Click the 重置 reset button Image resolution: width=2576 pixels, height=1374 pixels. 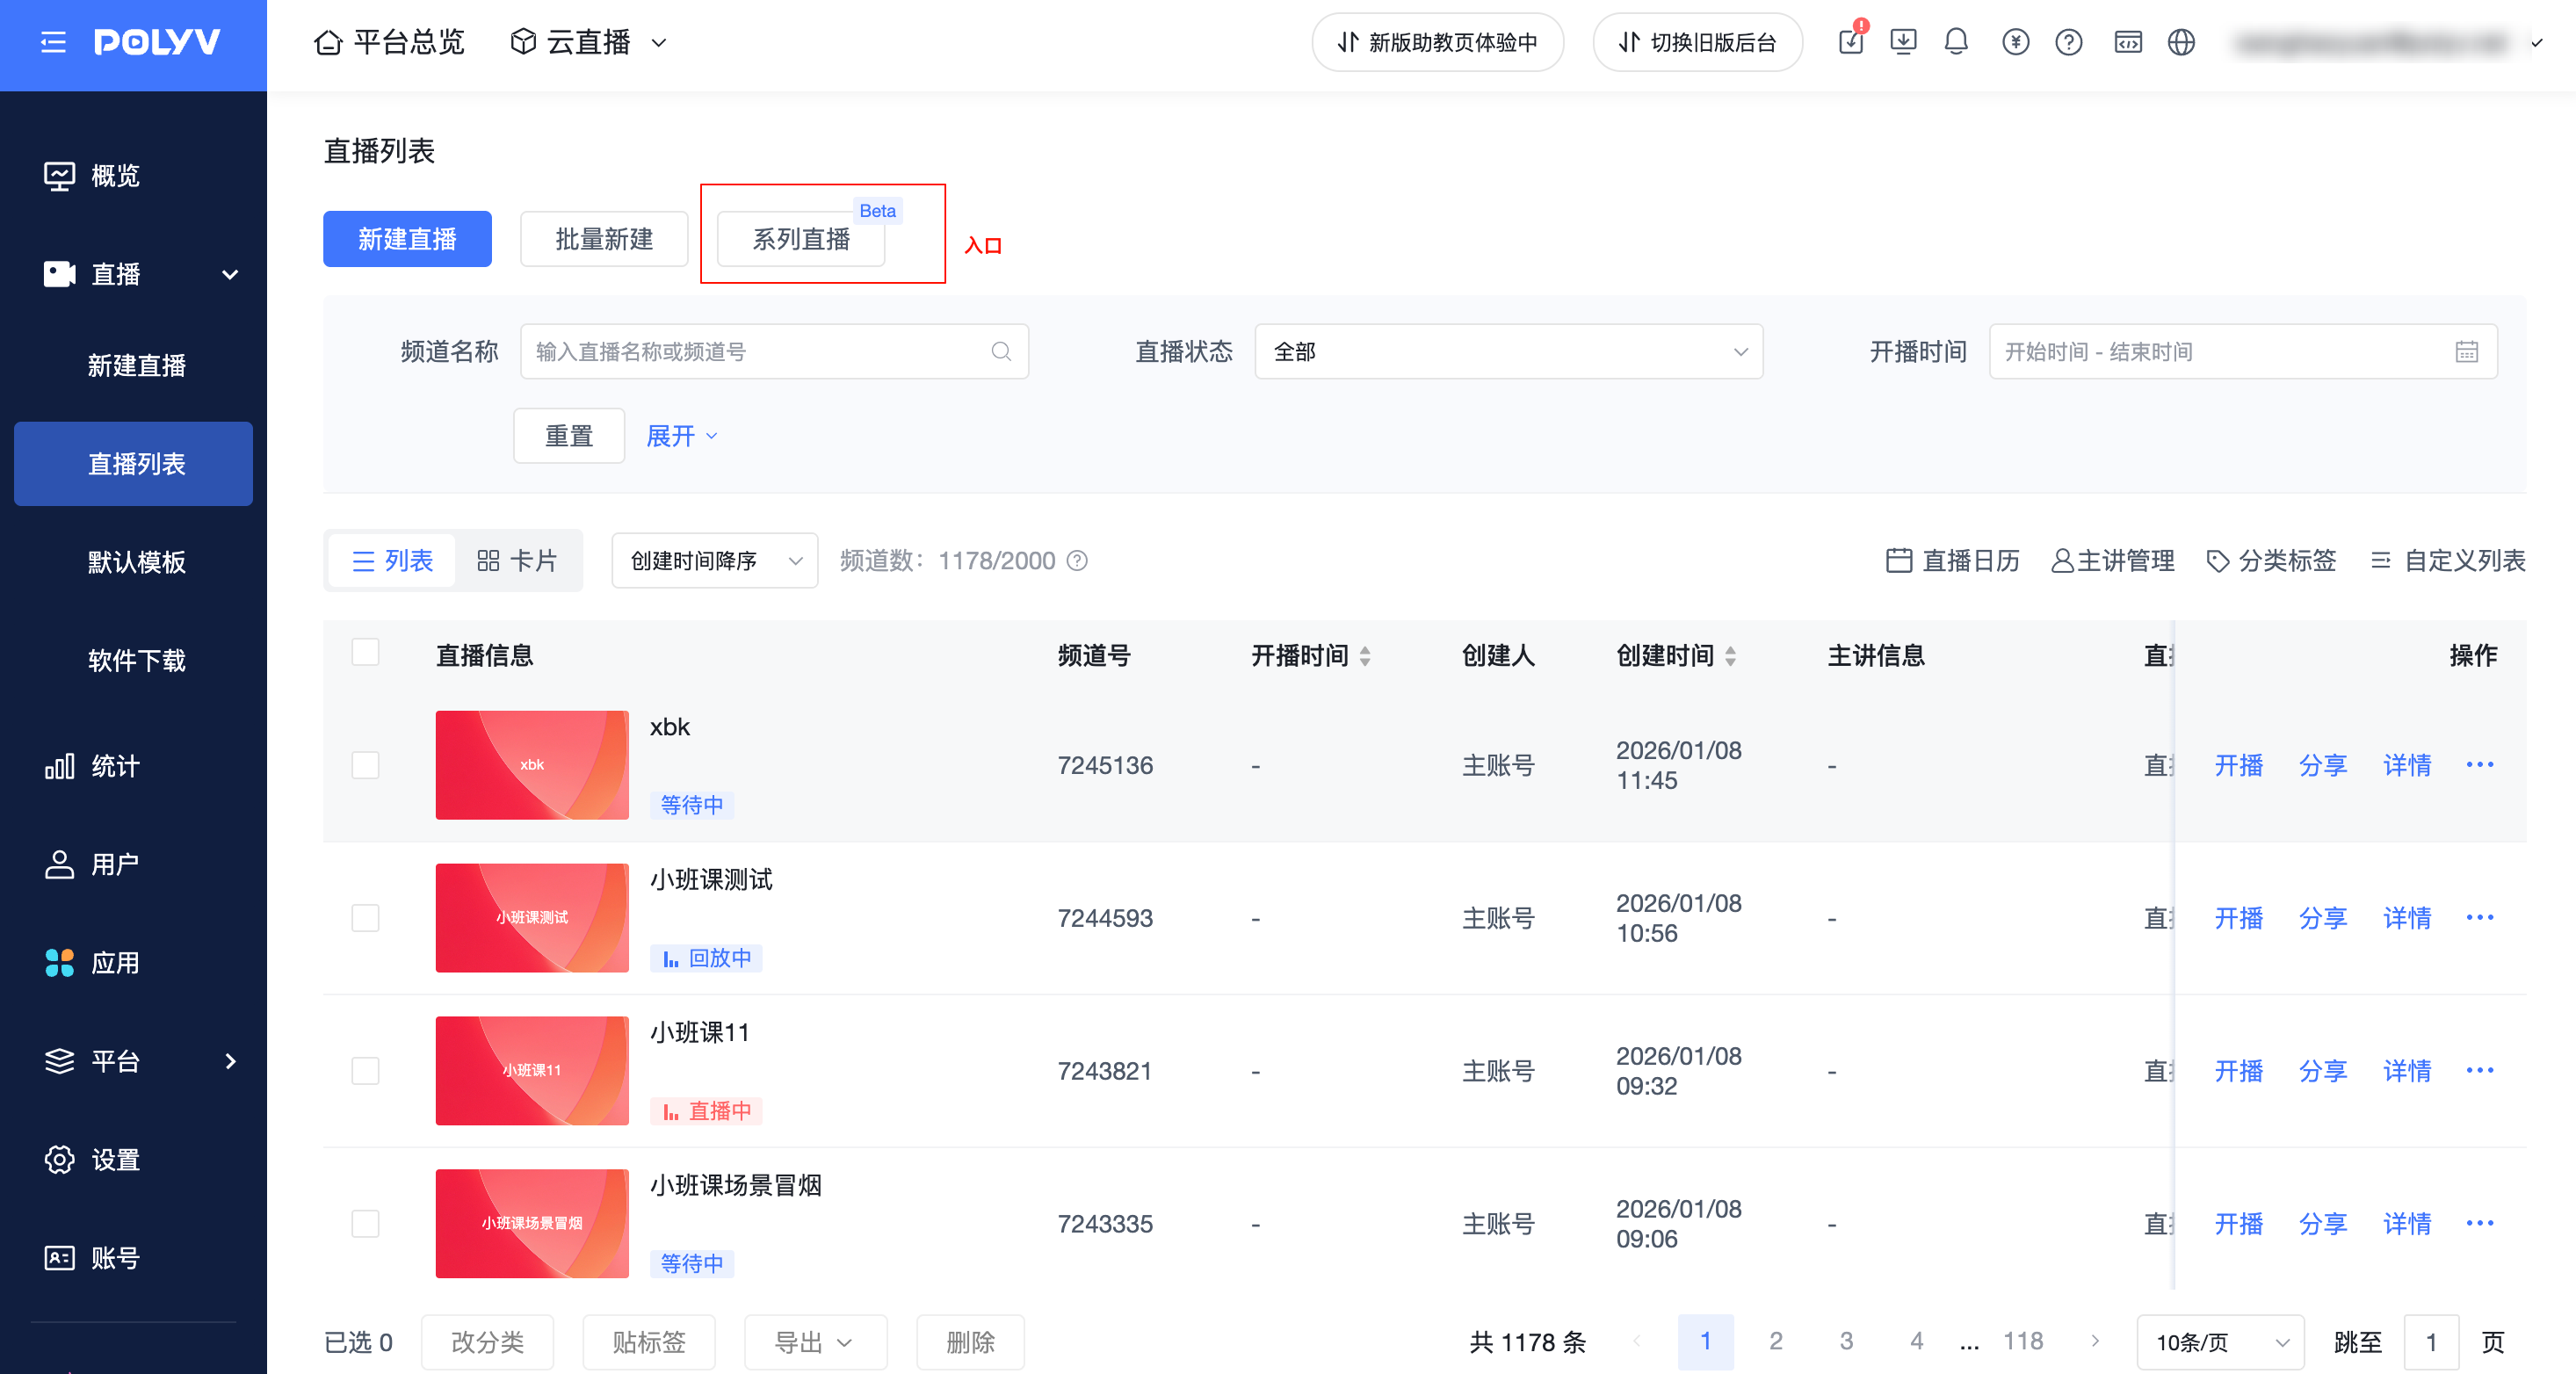pos(569,436)
